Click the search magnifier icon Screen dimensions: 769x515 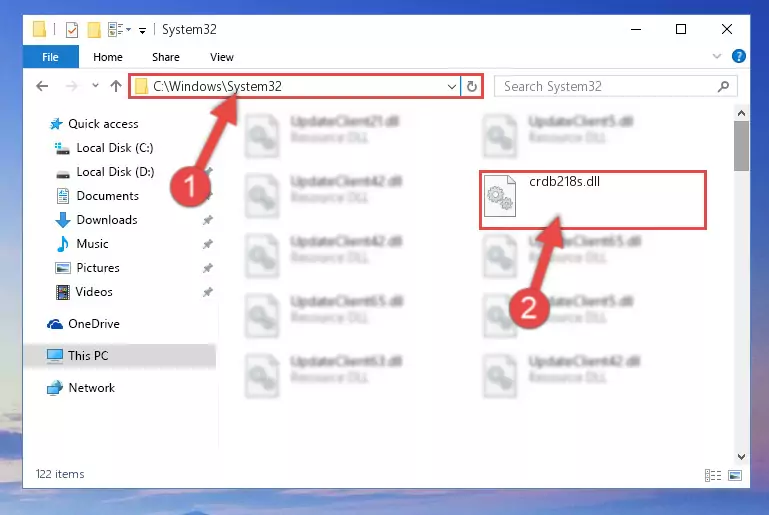click(x=723, y=87)
